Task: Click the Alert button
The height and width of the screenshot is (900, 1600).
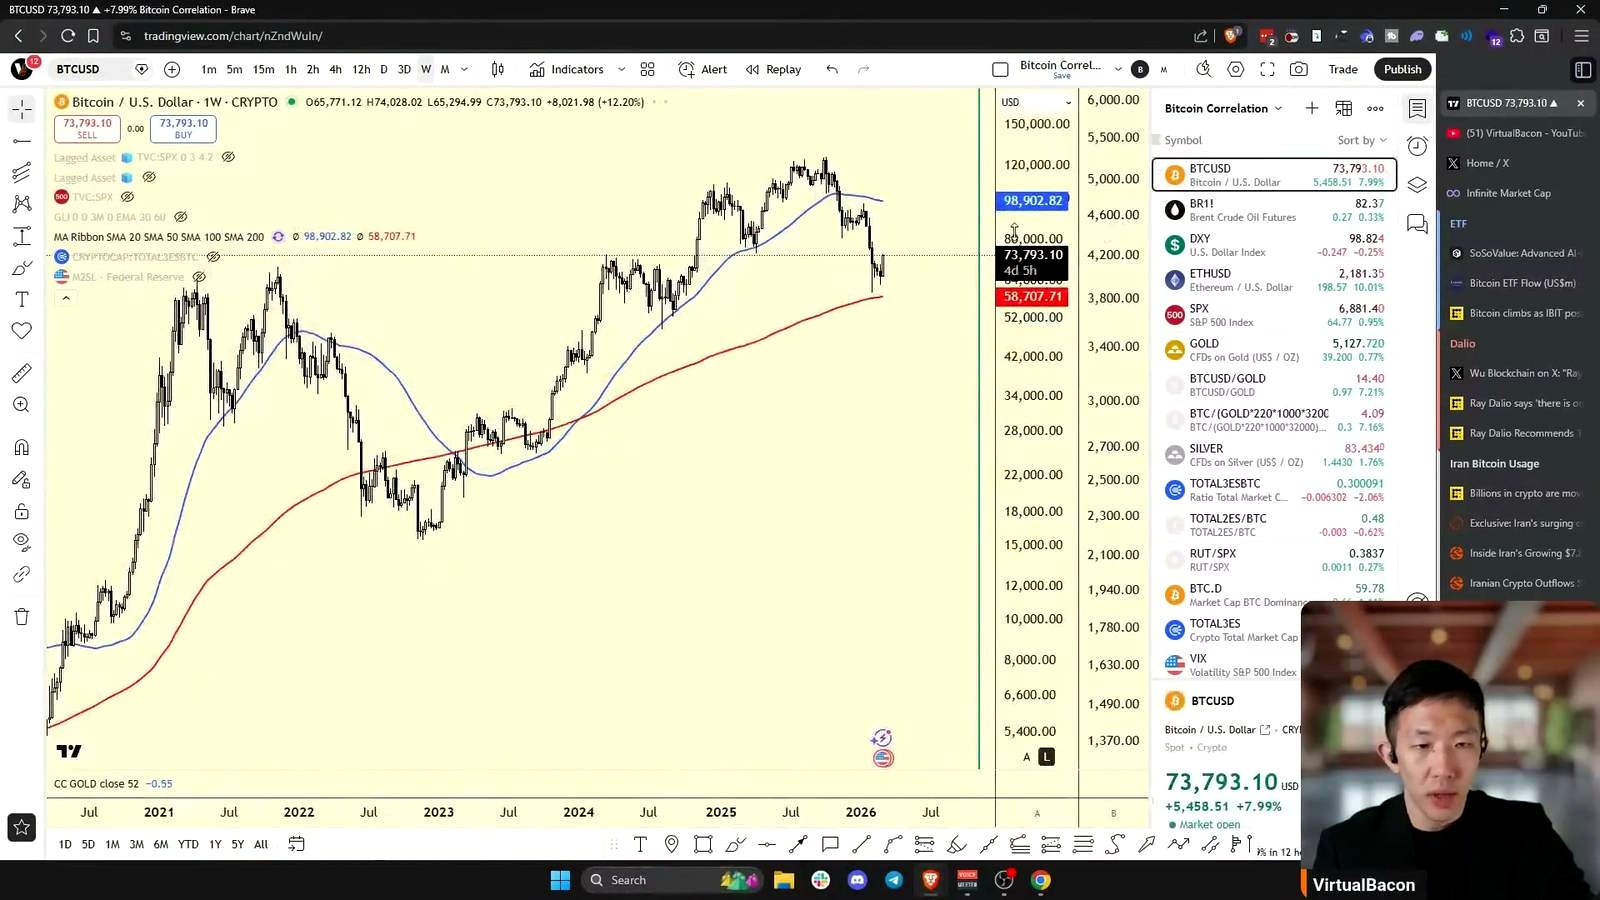Action: [x=703, y=69]
